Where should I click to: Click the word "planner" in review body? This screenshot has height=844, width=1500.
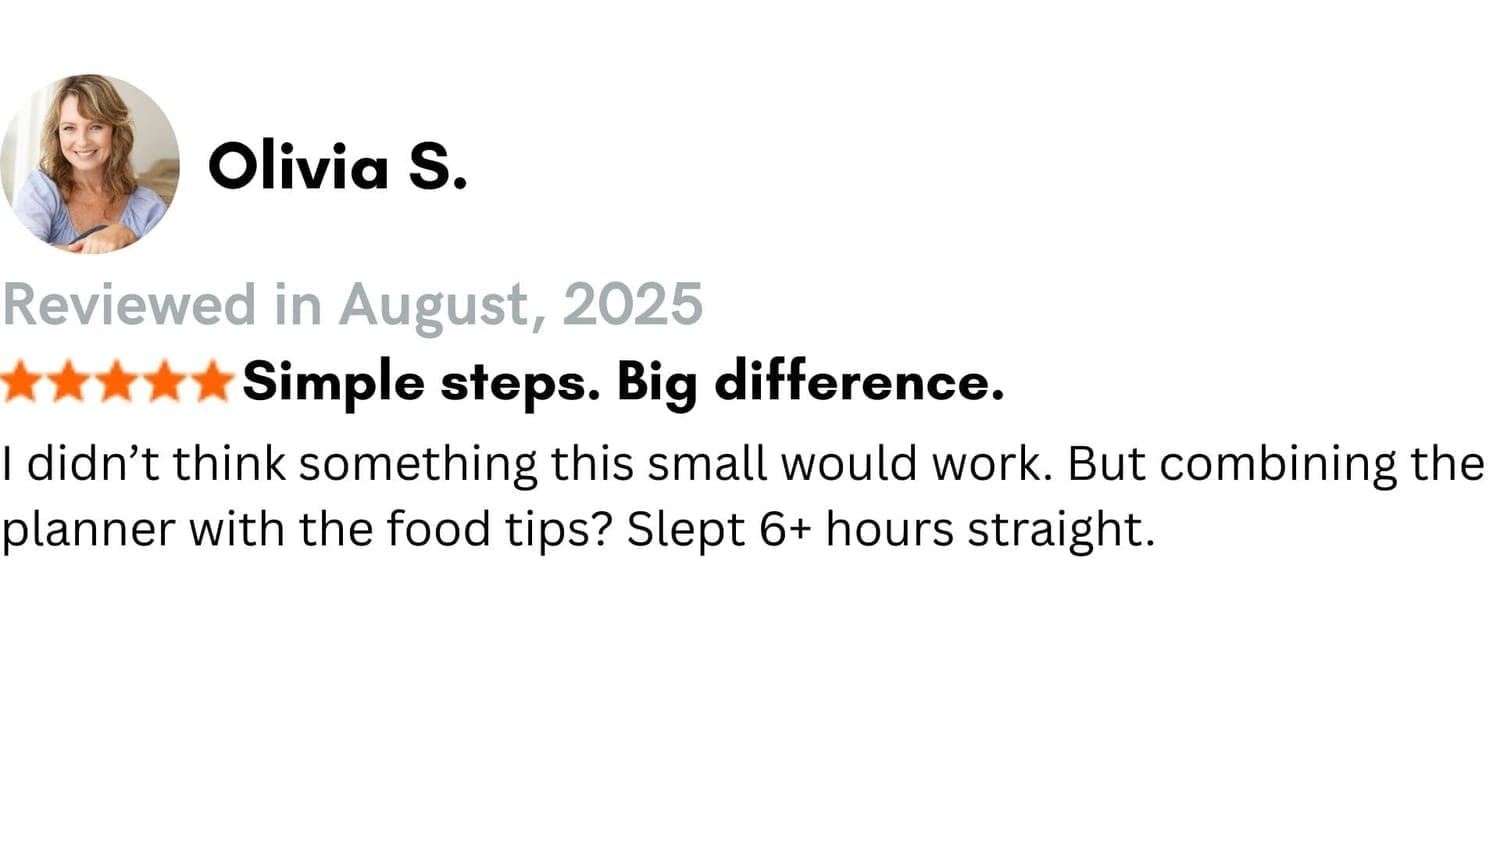[x=88, y=529]
